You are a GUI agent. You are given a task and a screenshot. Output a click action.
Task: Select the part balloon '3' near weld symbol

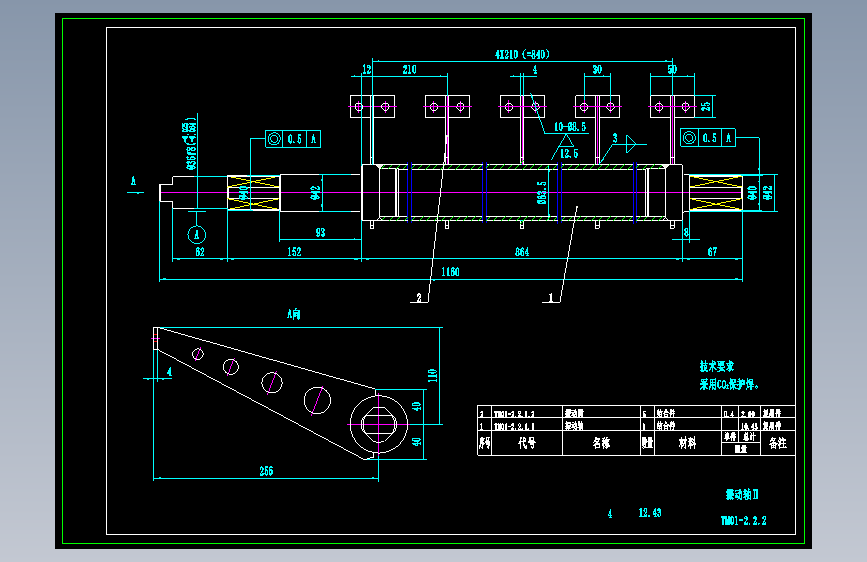(x=614, y=138)
